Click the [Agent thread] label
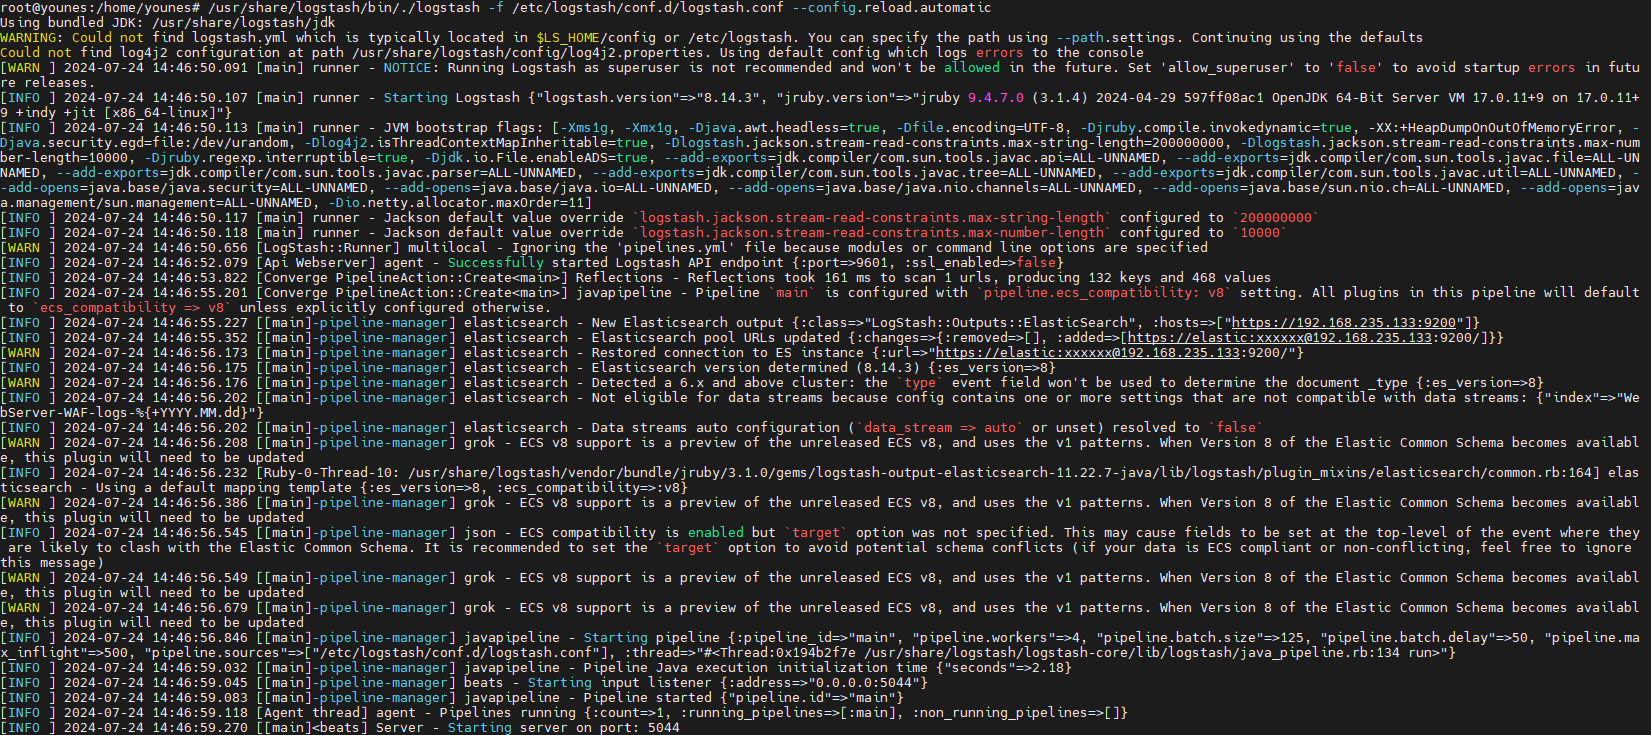This screenshot has height=735, width=1651. pyautogui.click(x=312, y=713)
